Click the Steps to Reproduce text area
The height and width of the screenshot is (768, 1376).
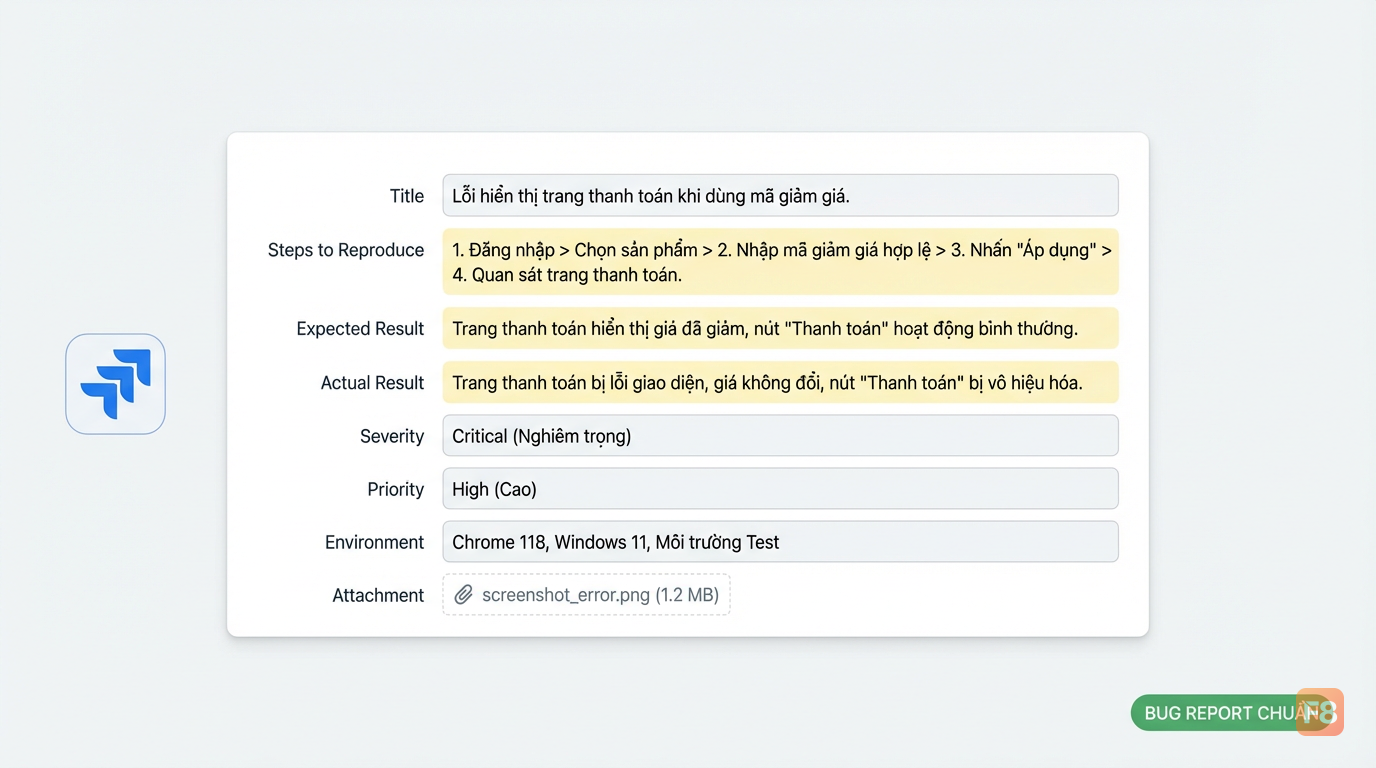pyautogui.click(x=780, y=262)
